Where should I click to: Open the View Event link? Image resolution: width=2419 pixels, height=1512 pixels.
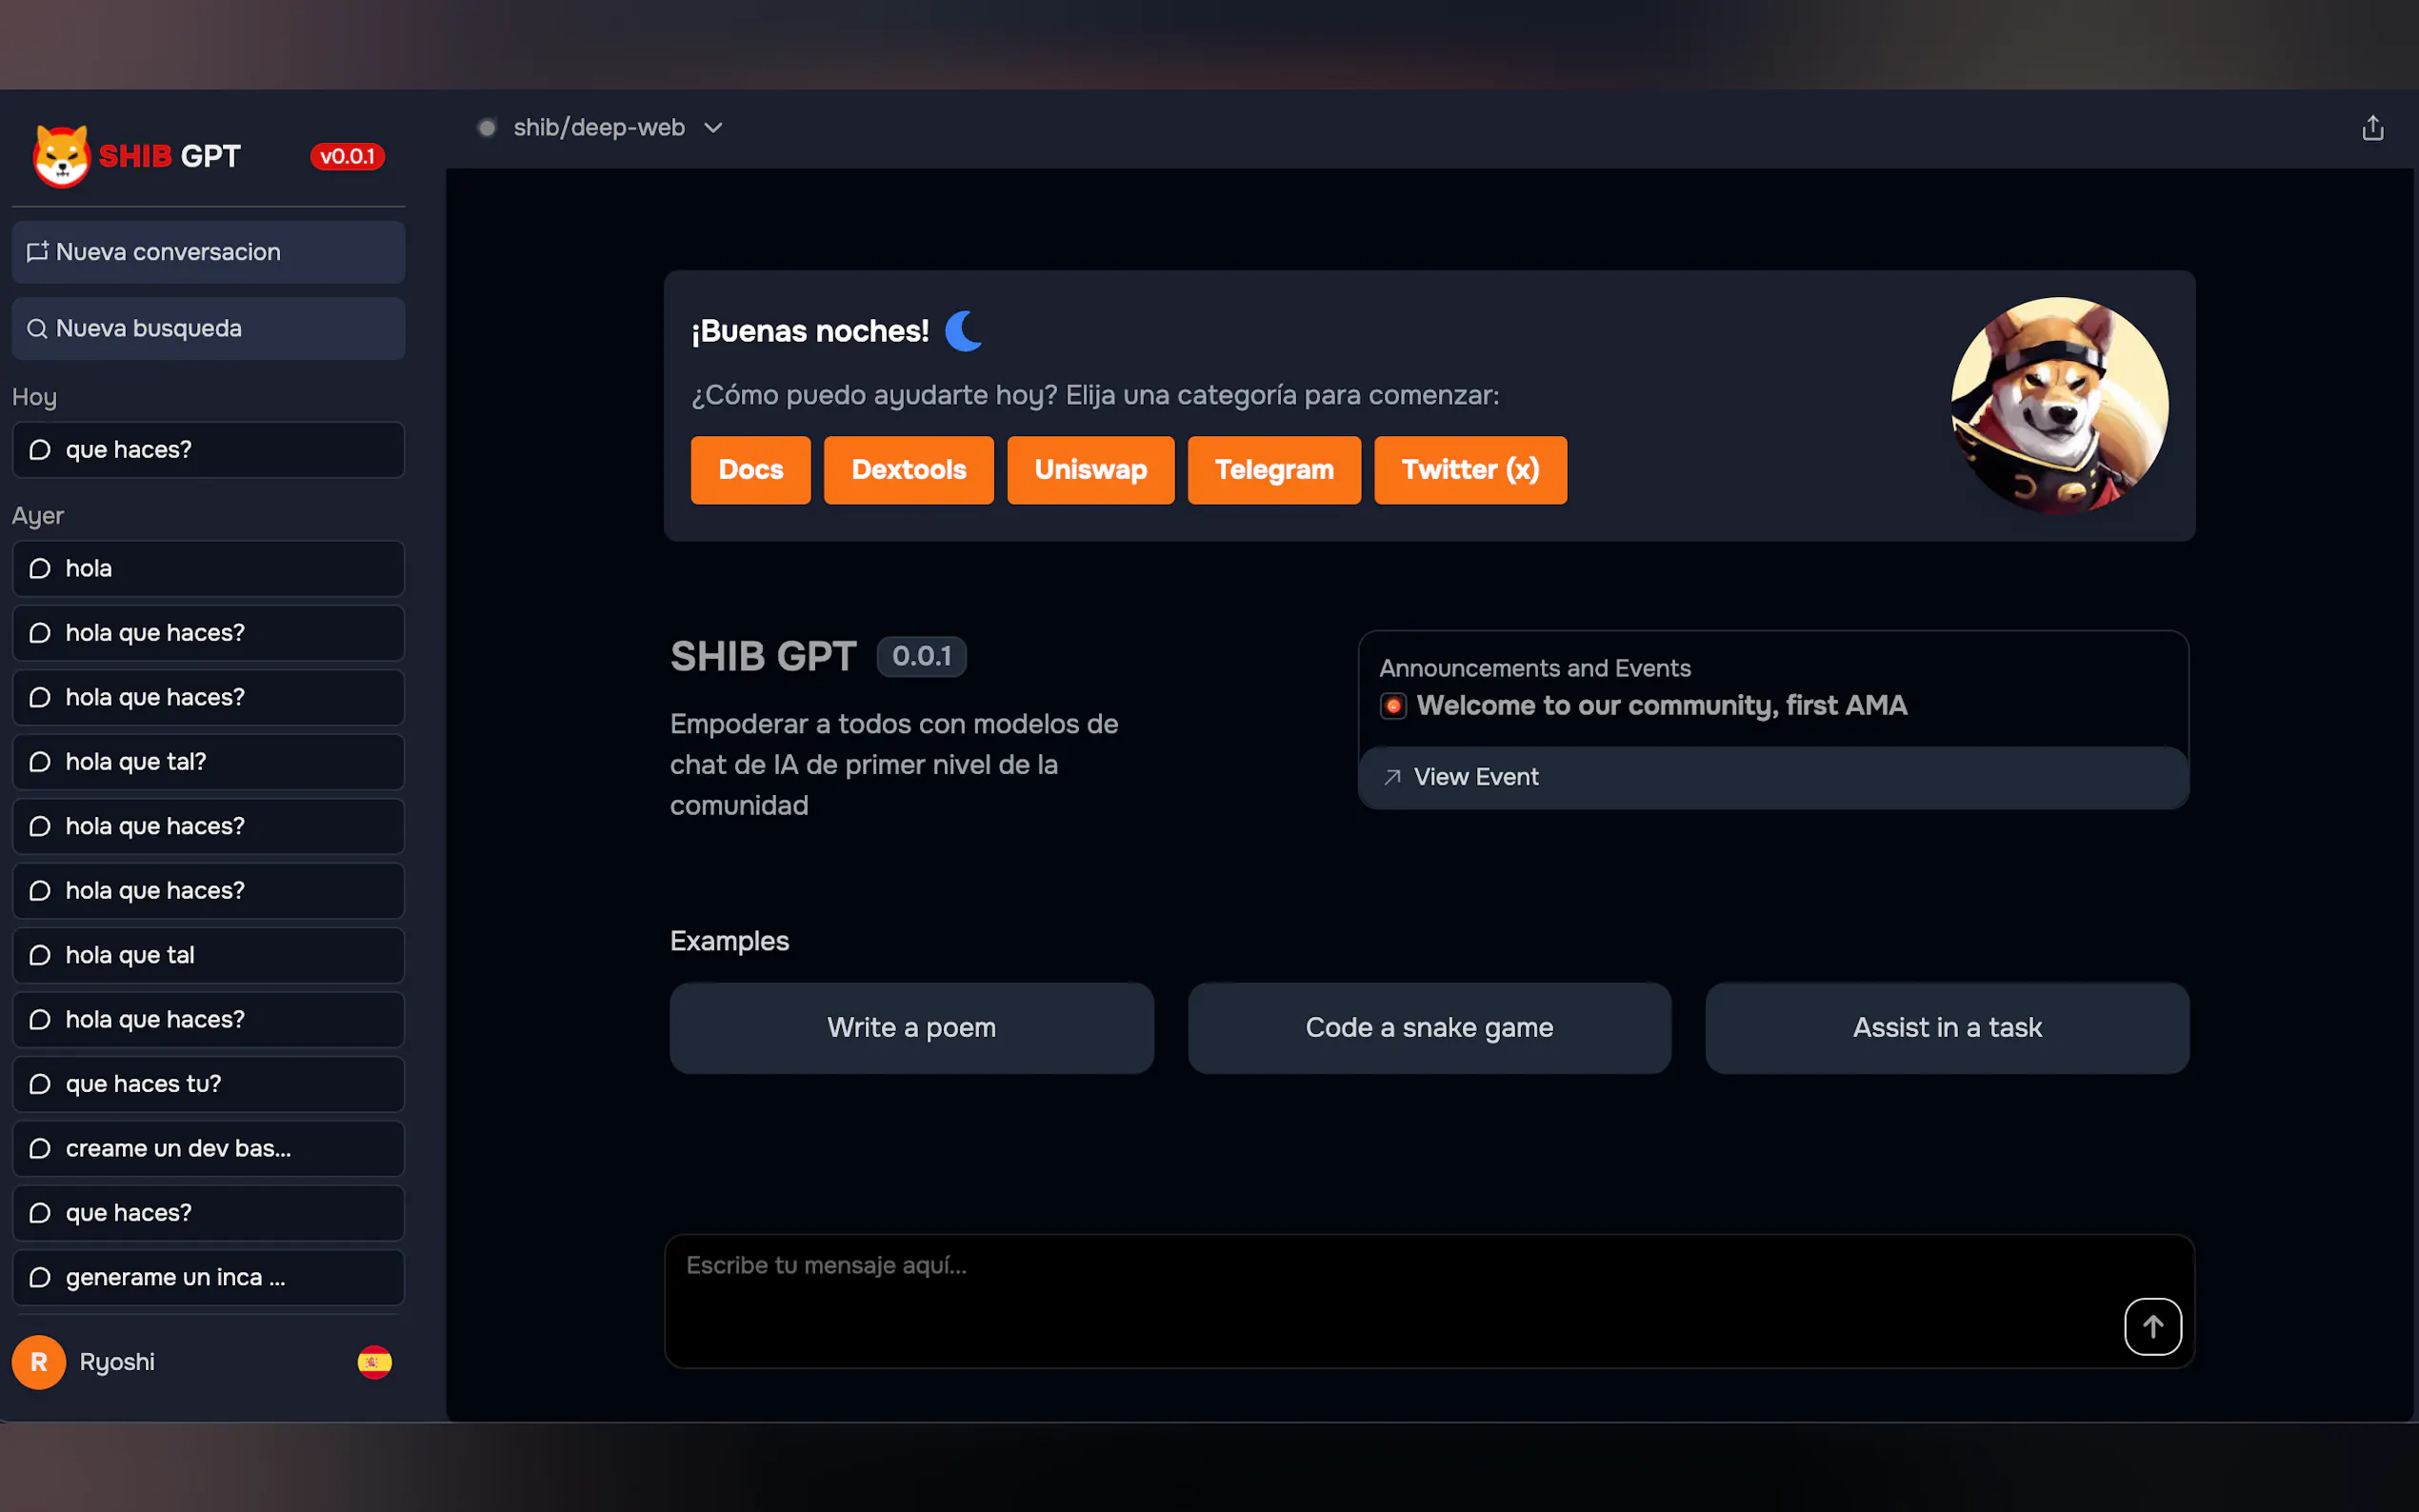tap(1475, 777)
